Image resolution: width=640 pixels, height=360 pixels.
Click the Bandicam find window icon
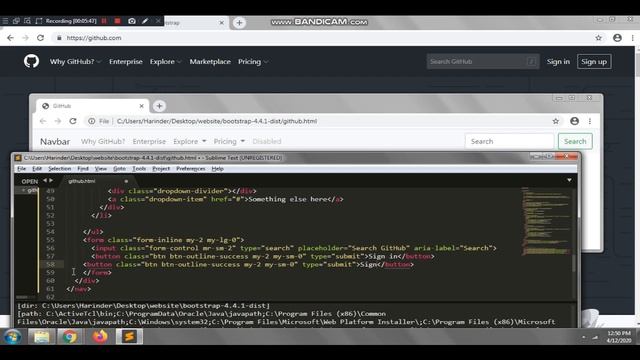27,21
